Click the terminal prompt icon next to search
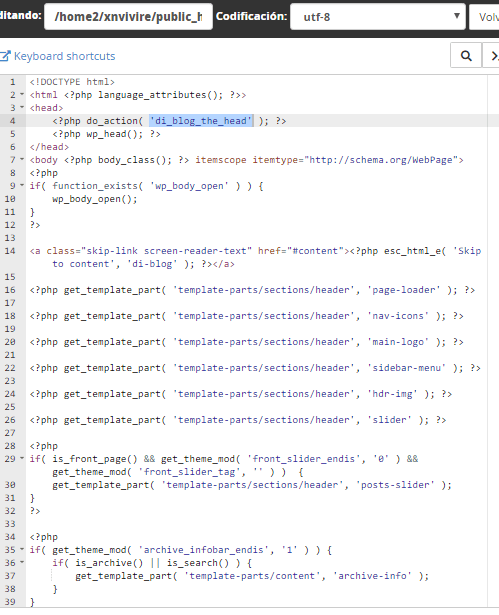Screen dimensions: 499x615 click(x=493, y=56)
